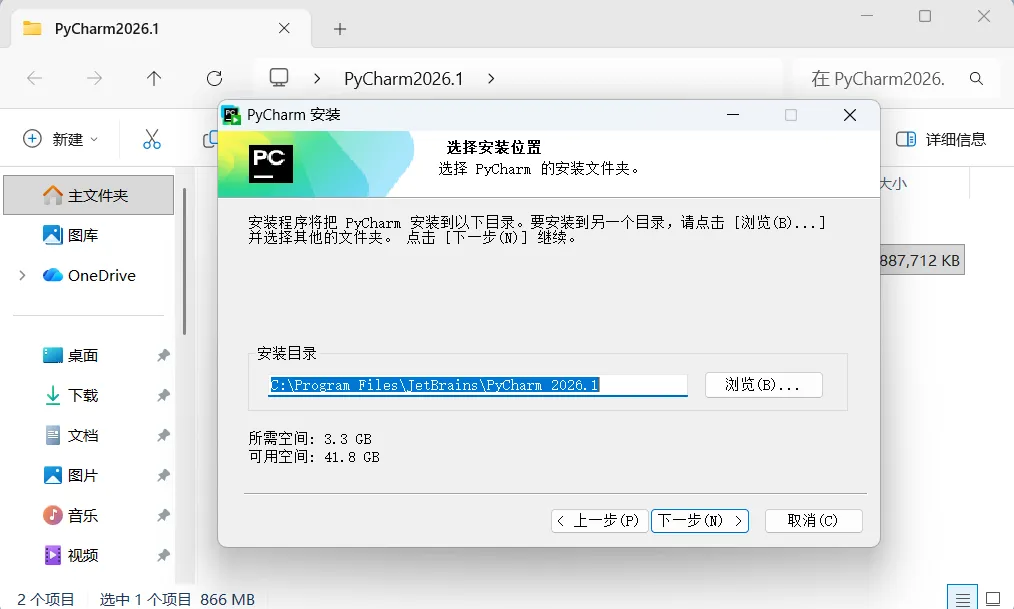Select the file row showing 887,712 KB
The image size is (1014, 609).
pos(921,260)
